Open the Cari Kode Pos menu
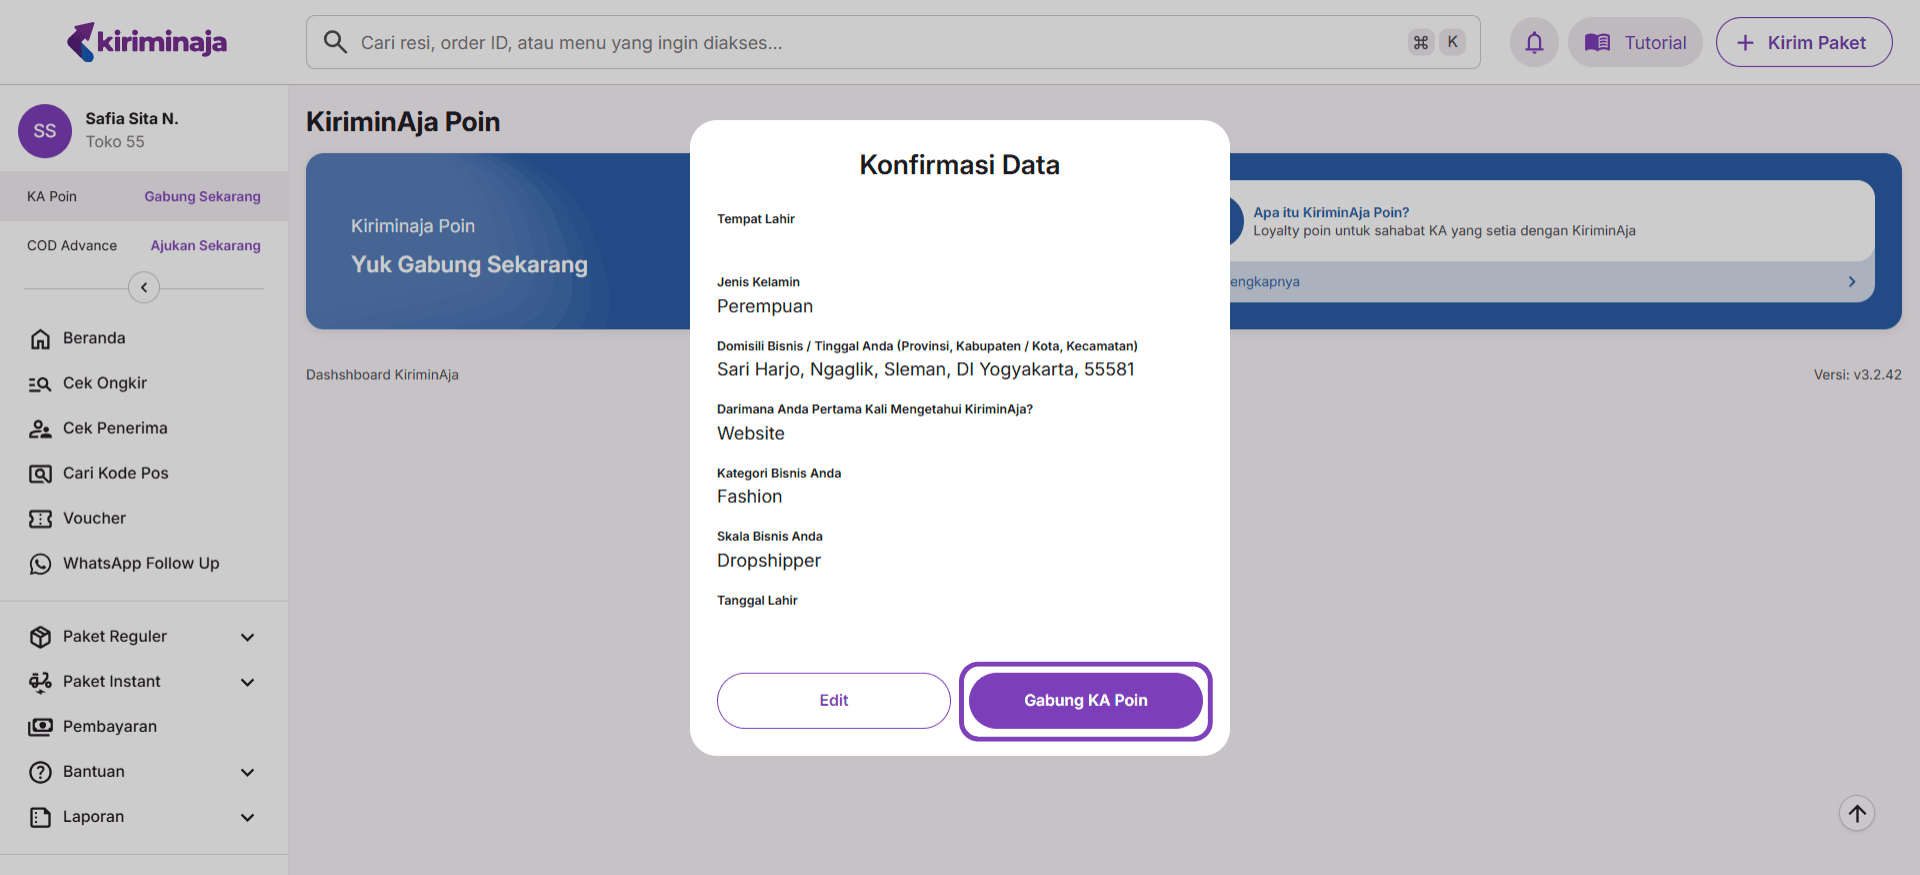 115,473
